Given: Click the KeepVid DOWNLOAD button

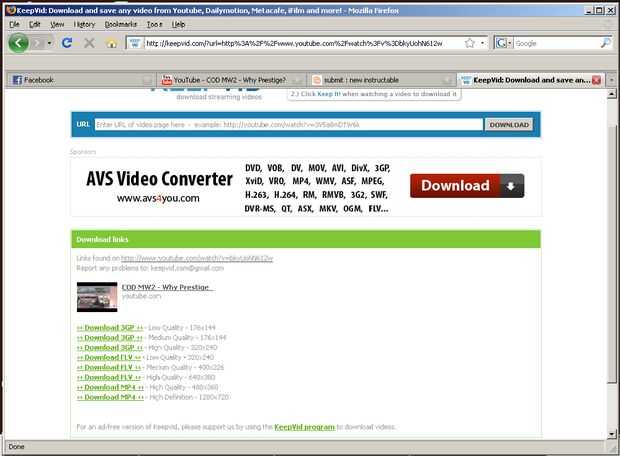Looking at the screenshot, I should tap(509, 125).
